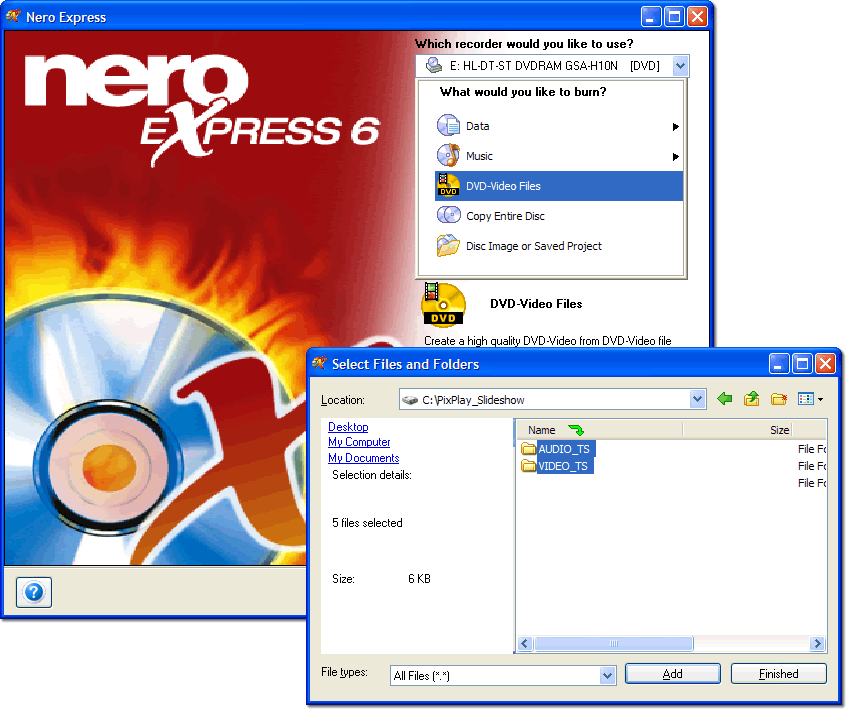Click the recorder drive icon
Viewport: 846px width, 709px height.
click(x=434, y=65)
